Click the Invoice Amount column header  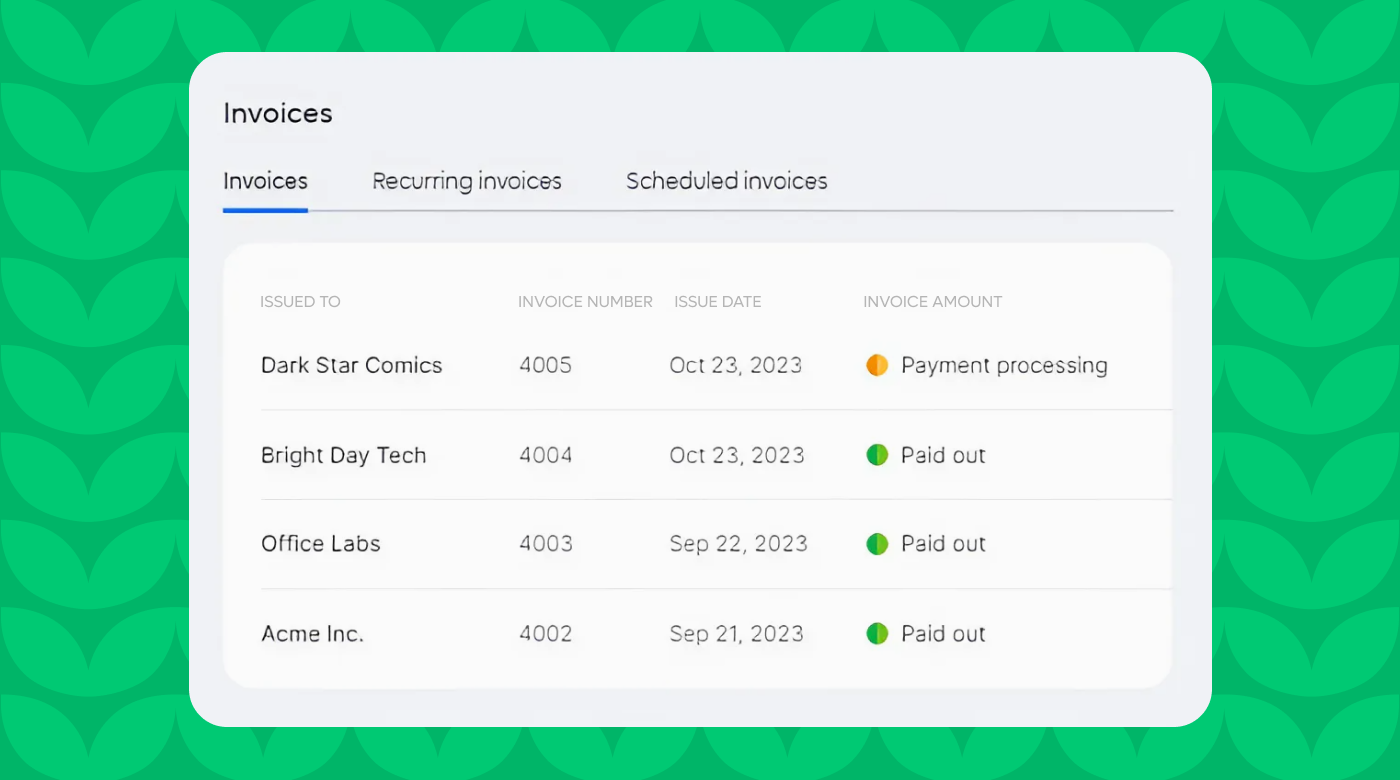(932, 302)
